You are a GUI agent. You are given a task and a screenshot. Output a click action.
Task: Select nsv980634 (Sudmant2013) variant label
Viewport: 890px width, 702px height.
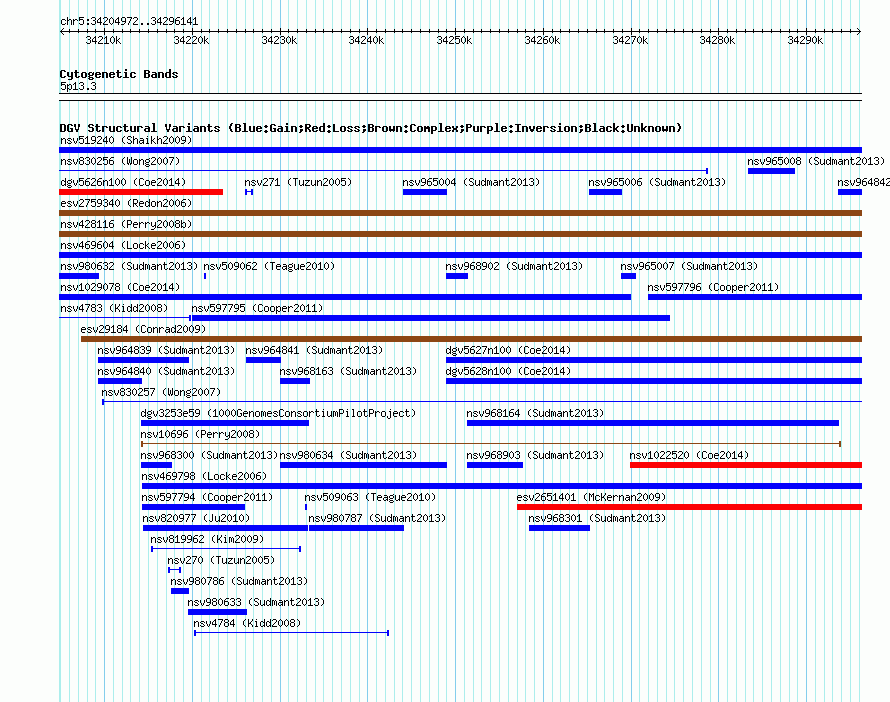(349, 455)
